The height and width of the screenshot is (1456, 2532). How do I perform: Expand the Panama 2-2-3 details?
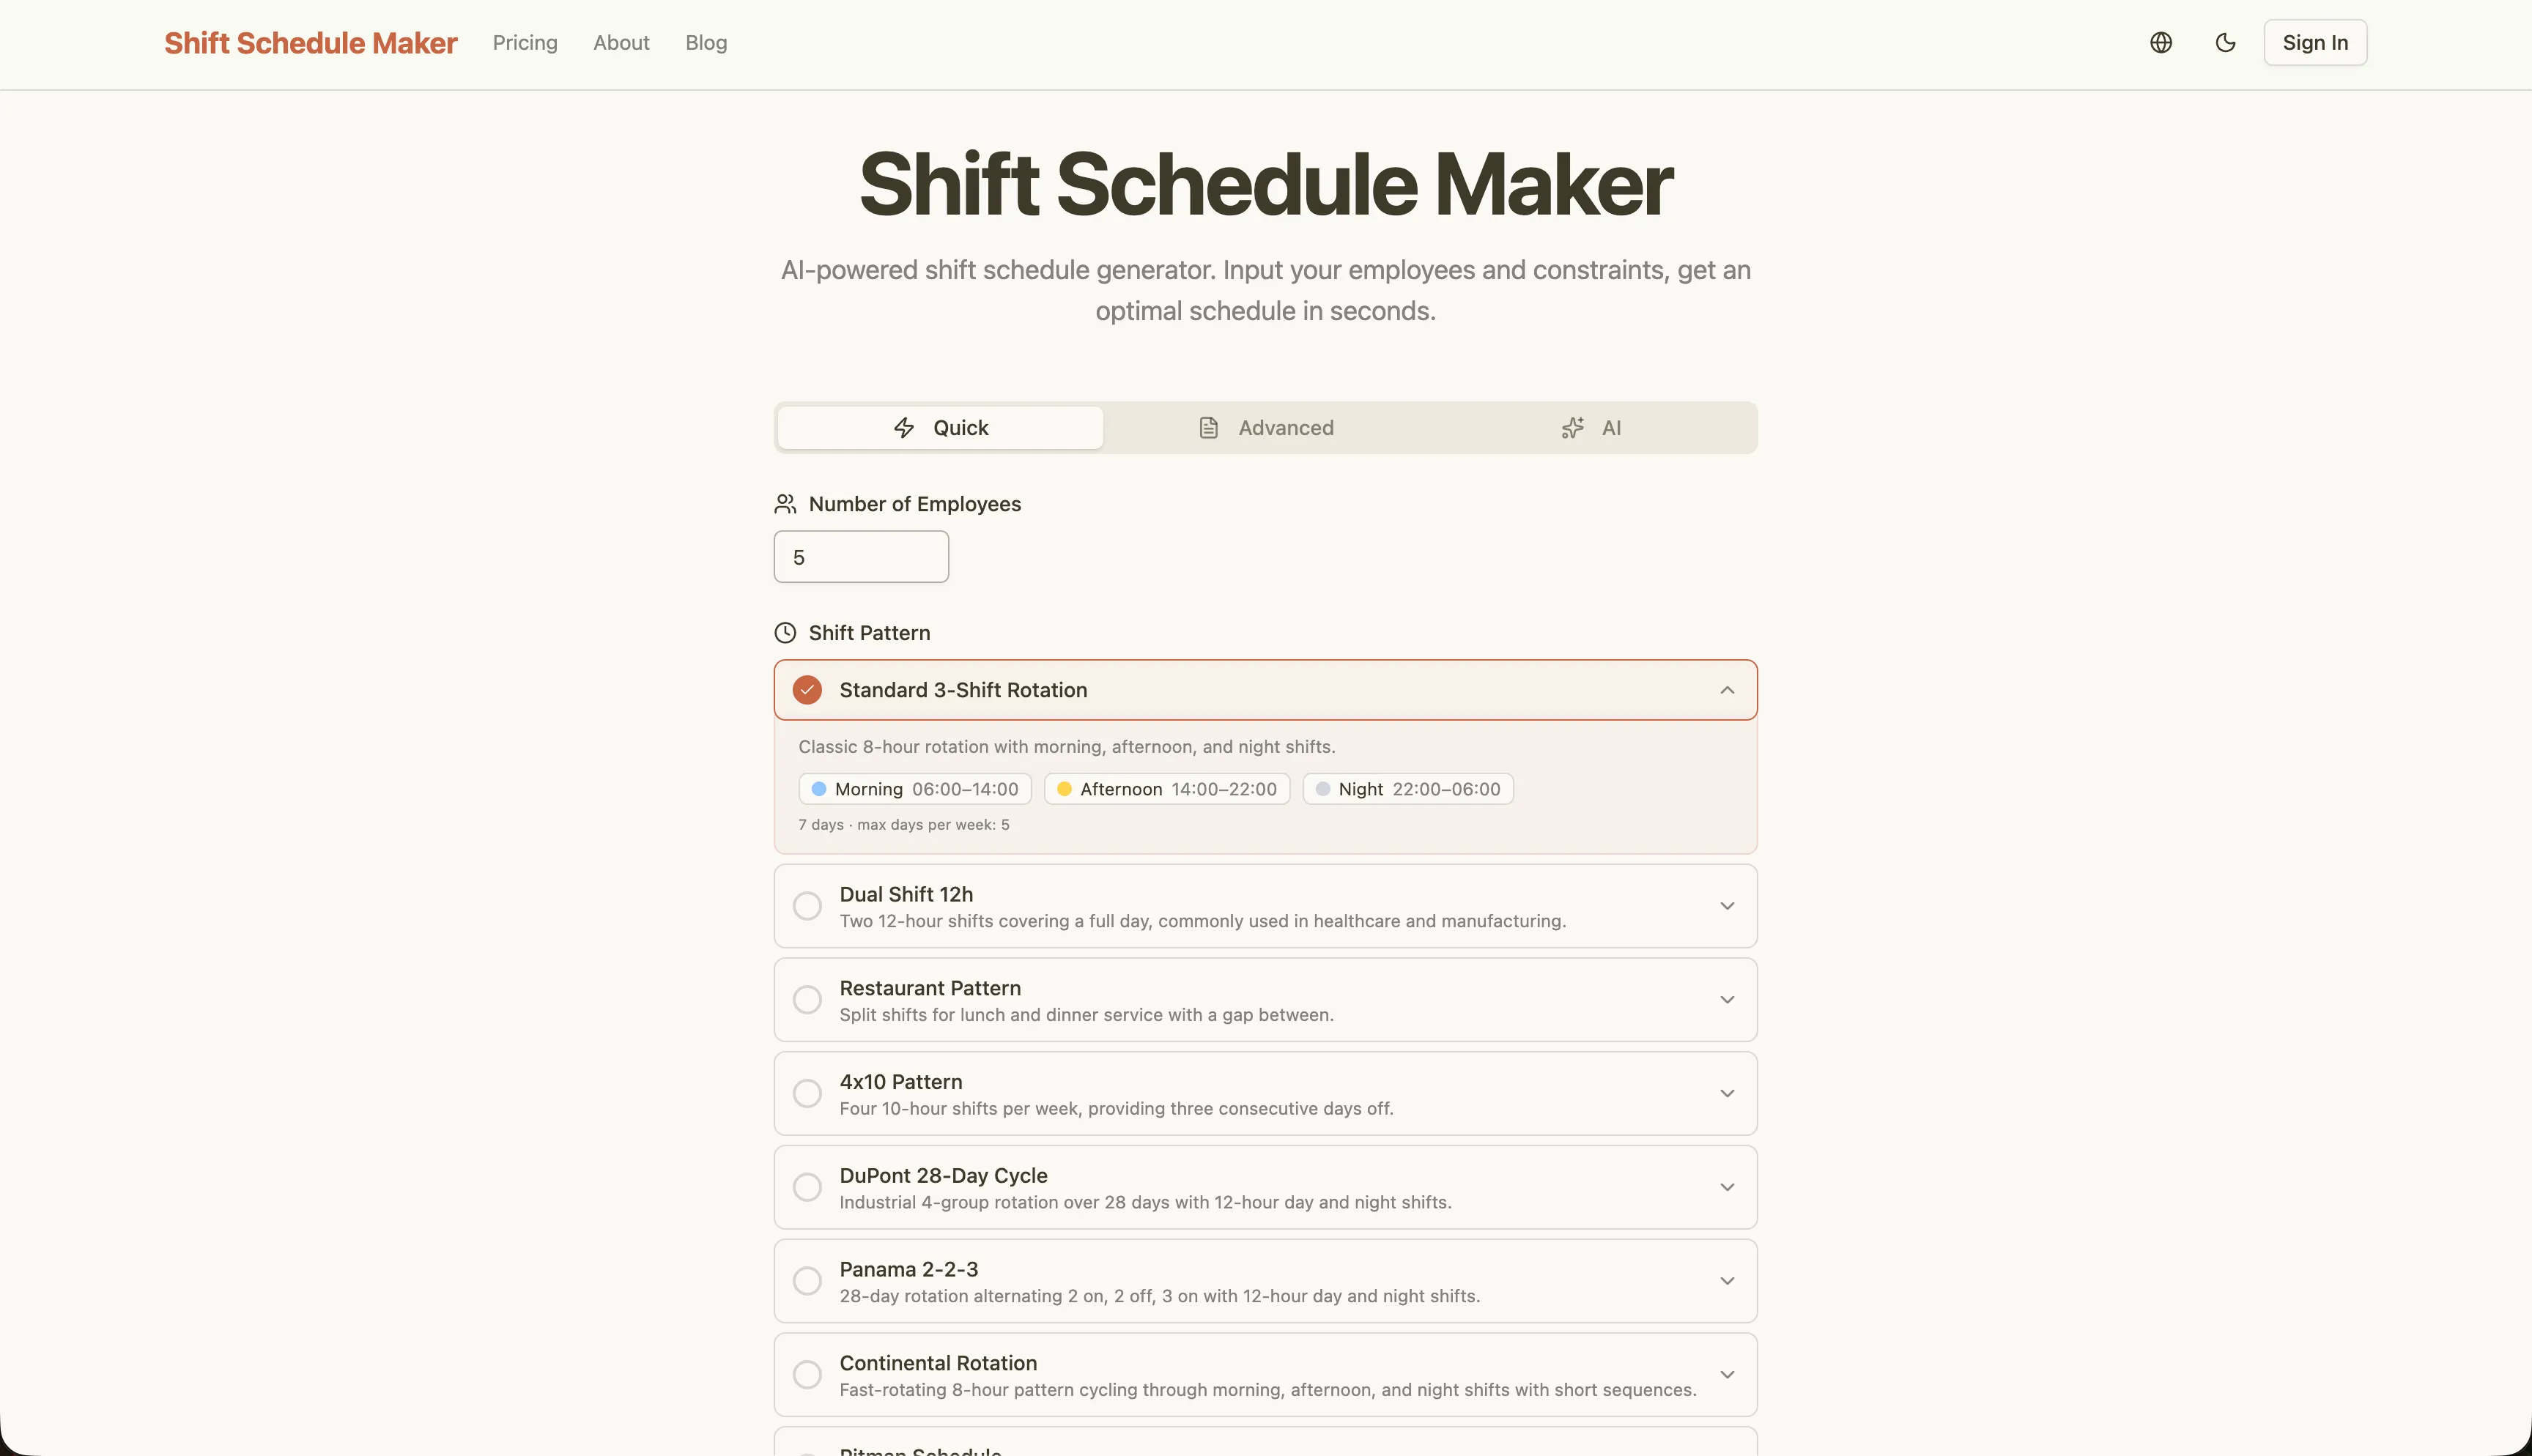tap(1727, 1280)
